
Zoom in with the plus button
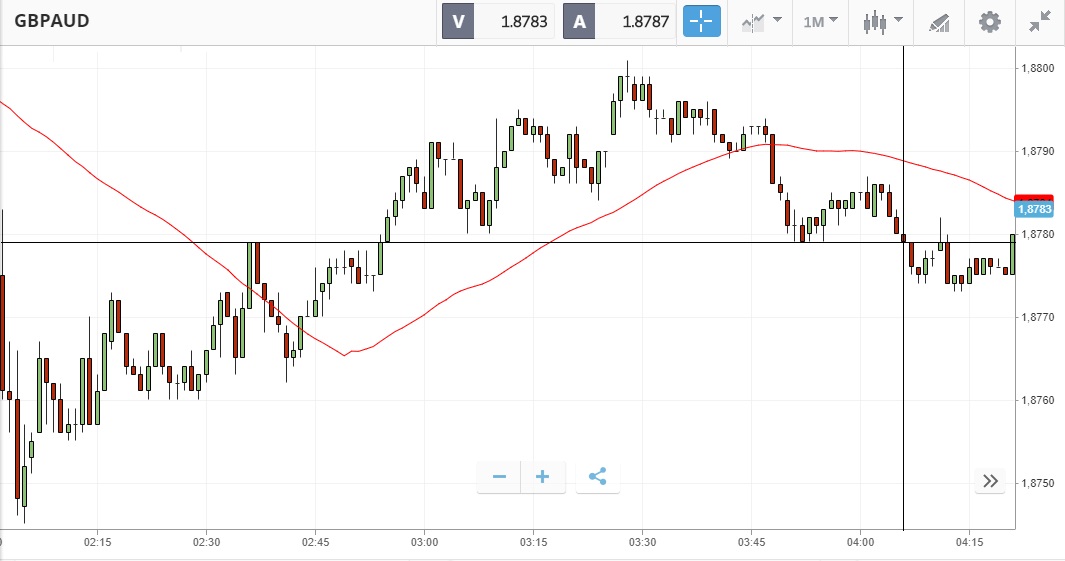[543, 476]
